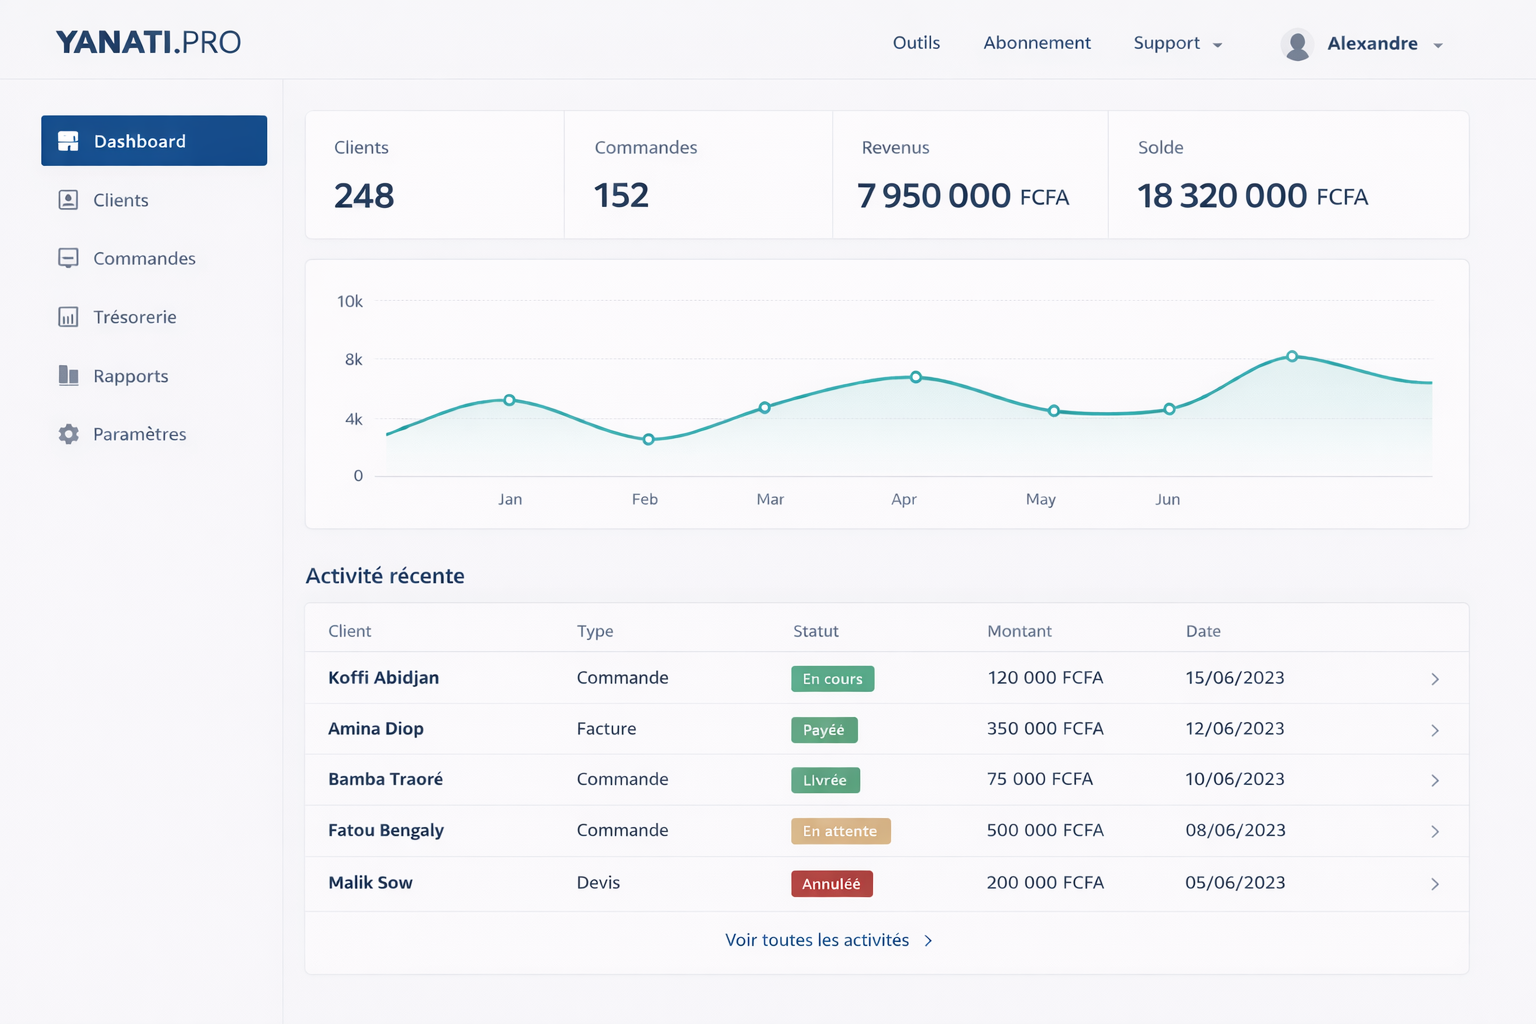This screenshot has height=1024, width=1536.
Task: Select the April data point on chart
Action: (x=915, y=377)
